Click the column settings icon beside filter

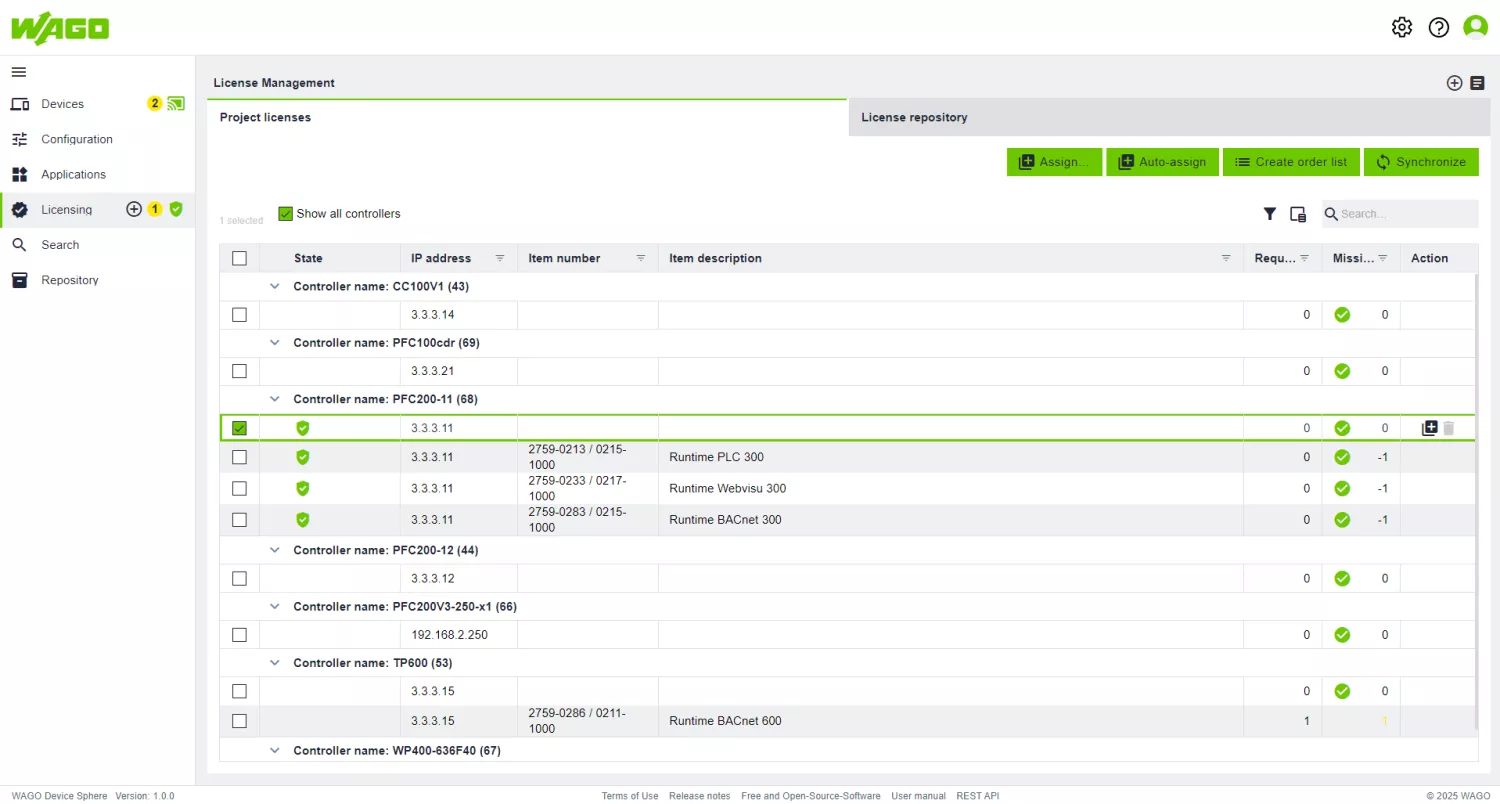point(1298,214)
